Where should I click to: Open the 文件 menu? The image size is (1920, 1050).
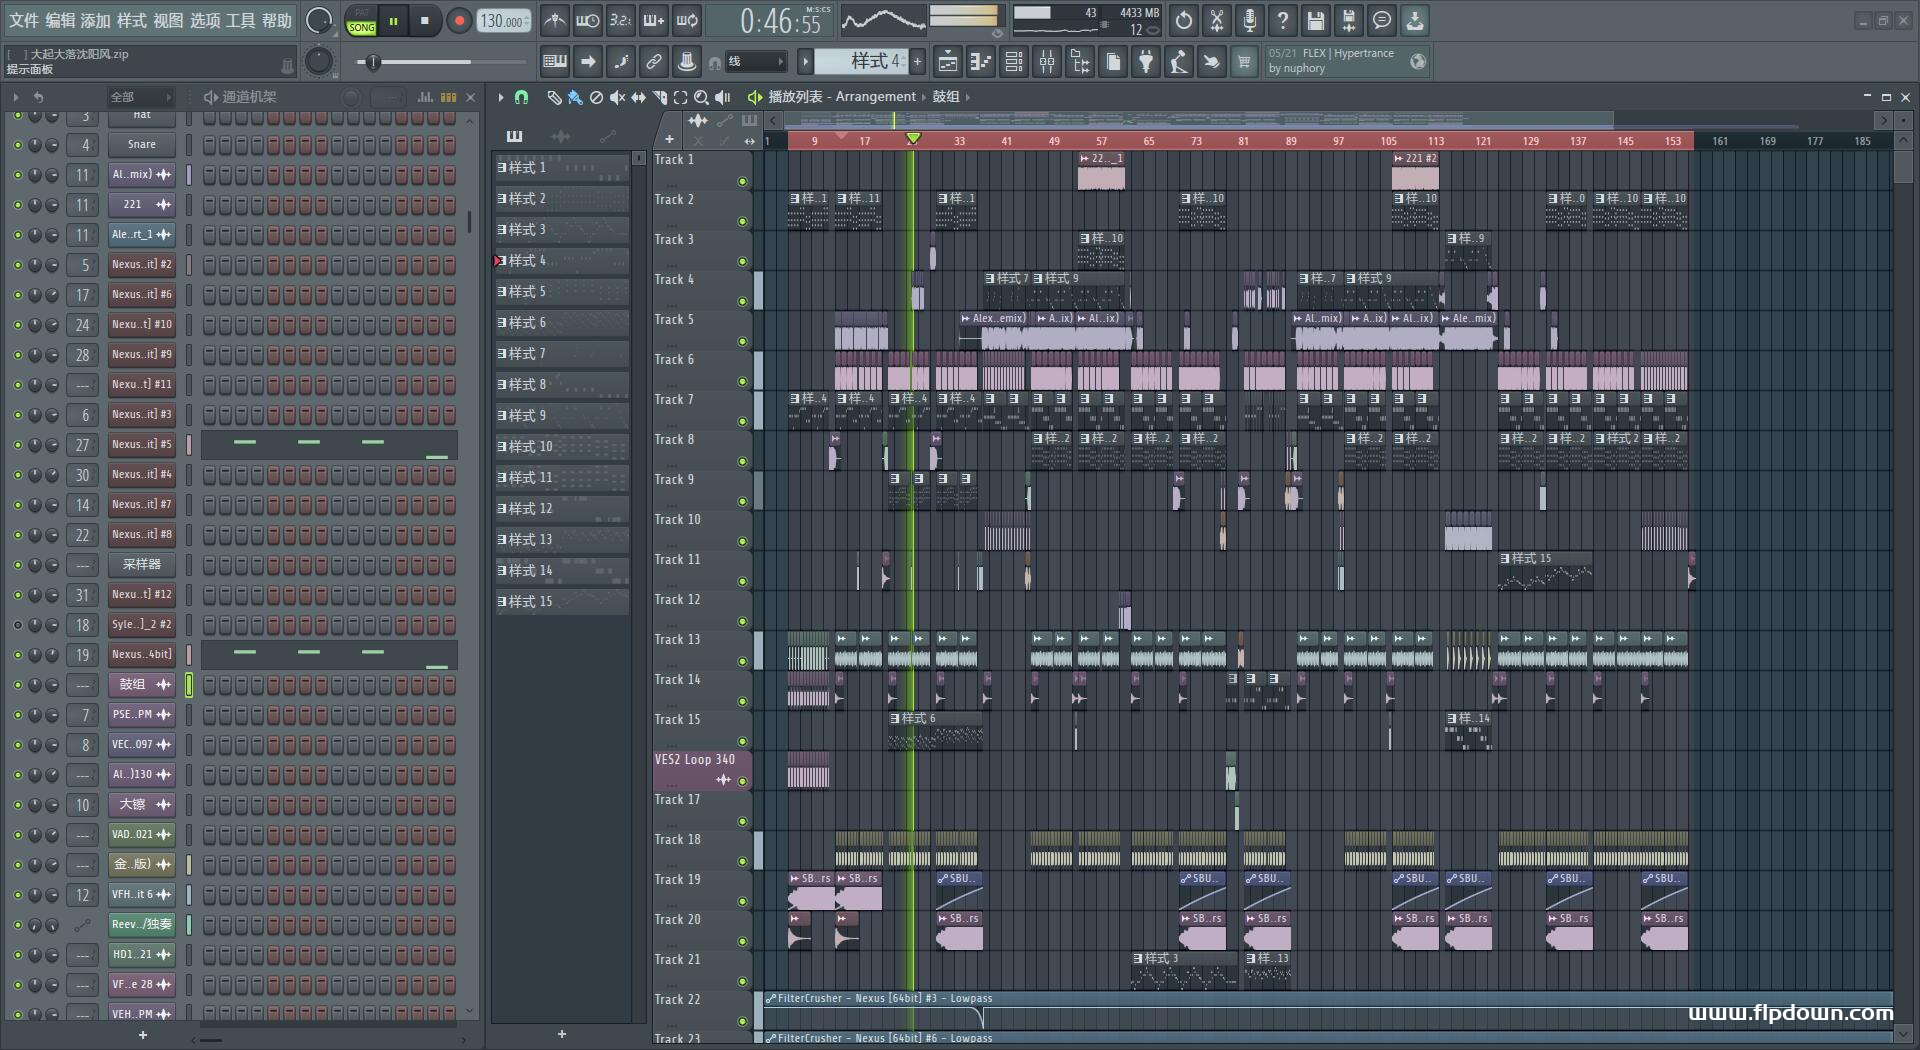pyautogui.click(x=23, y=21)
